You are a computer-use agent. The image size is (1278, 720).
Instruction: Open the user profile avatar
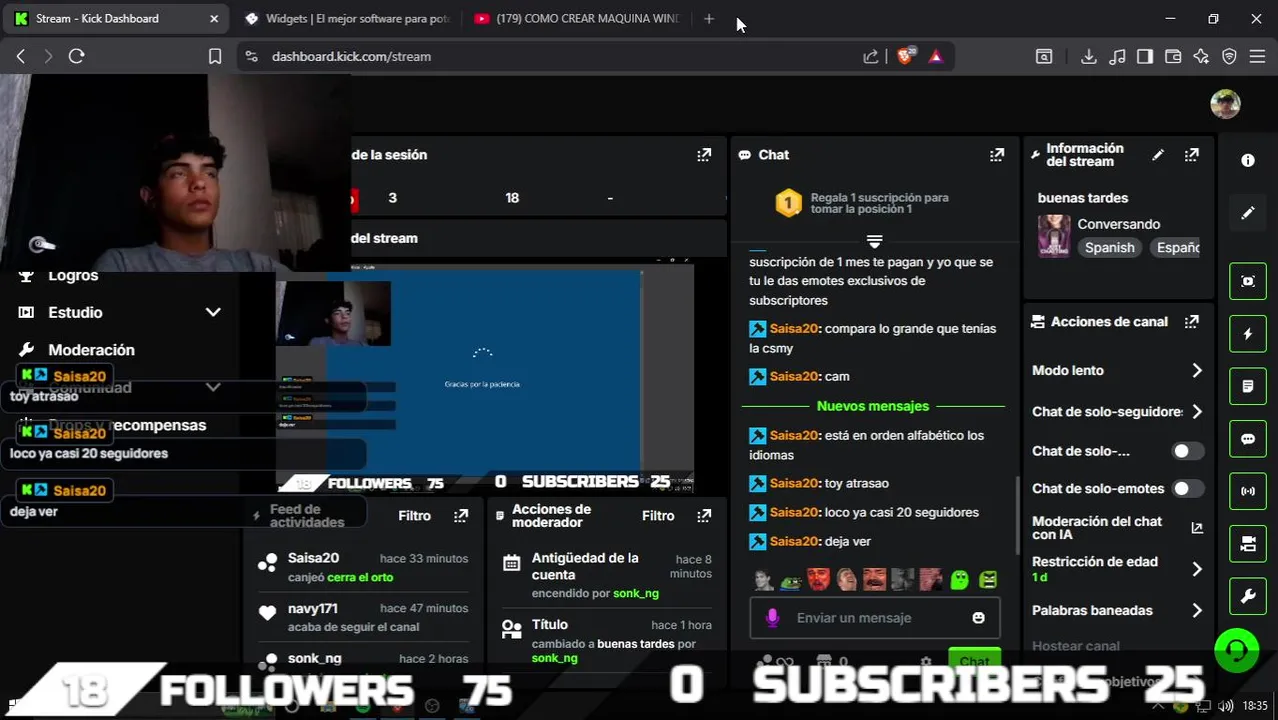coord(1225,104)
